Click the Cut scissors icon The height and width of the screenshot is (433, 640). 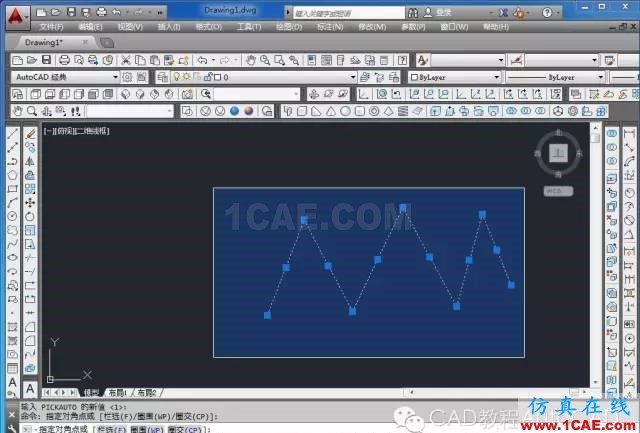point(126,60)
